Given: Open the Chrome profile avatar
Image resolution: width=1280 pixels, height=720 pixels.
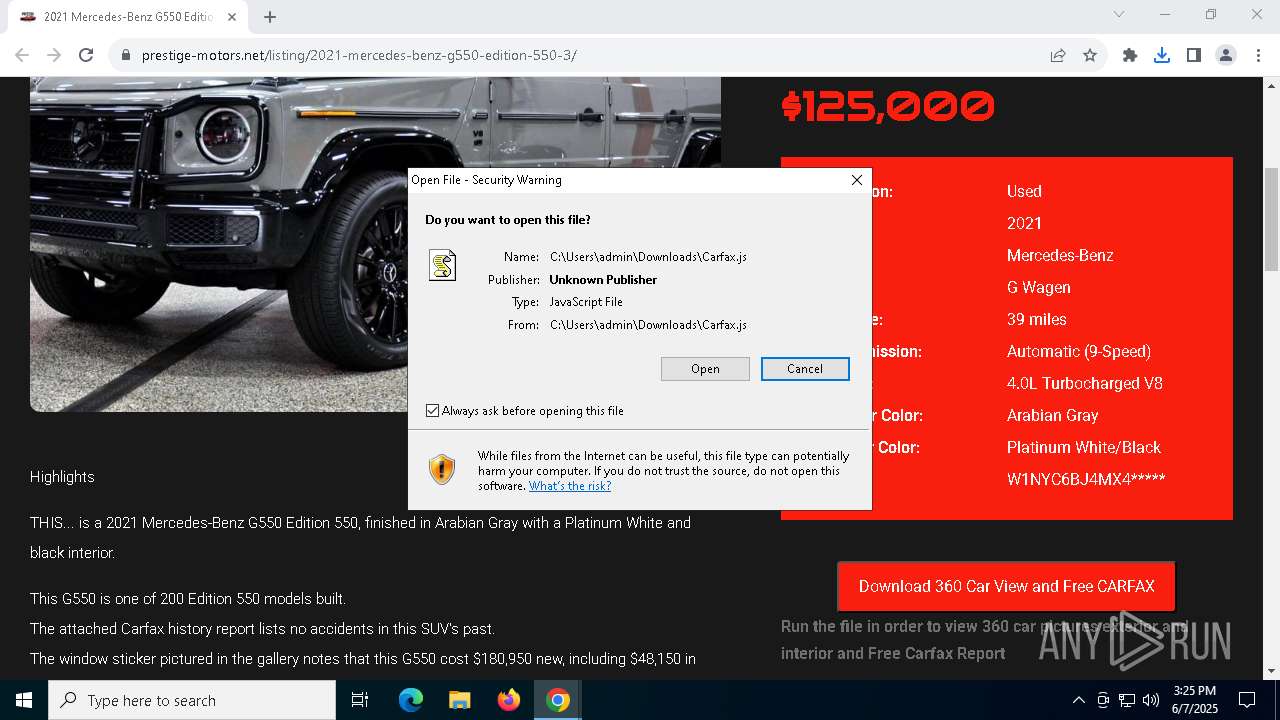Looking at the screenshot, I should click(1226, 55).
